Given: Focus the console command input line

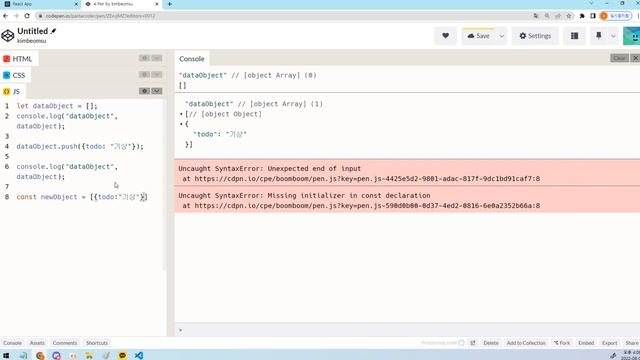Looking at the screenshot, I should [407, 330].
